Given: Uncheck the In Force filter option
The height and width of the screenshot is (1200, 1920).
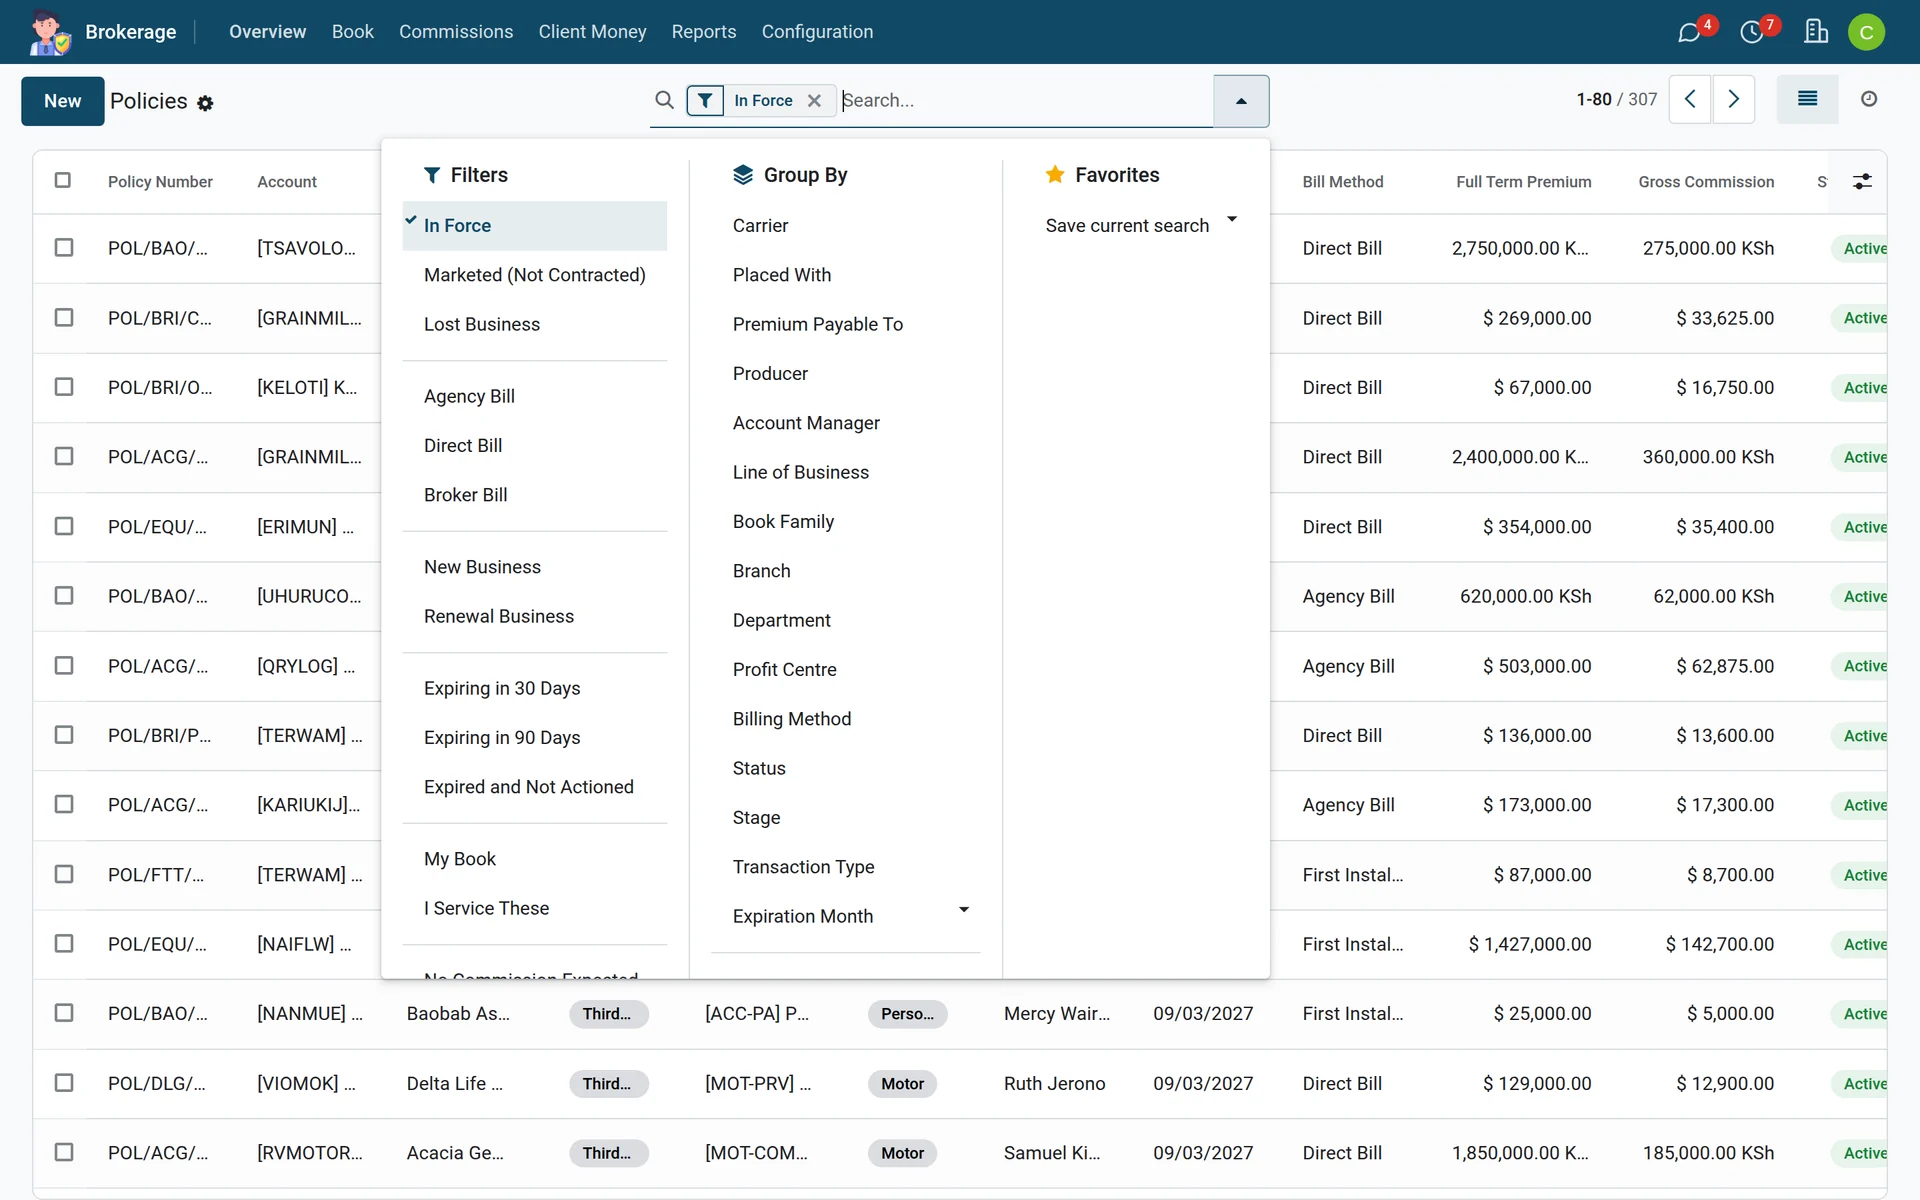Looking at the screenshot, I should [535, 226].
